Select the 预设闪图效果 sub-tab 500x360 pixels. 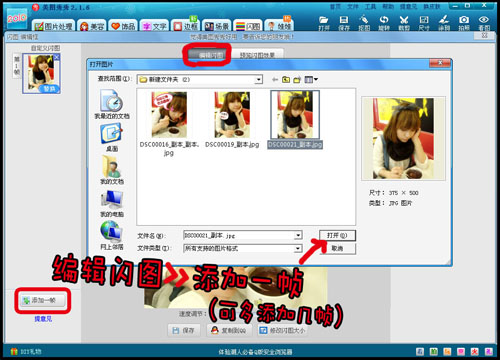[257, 55]
